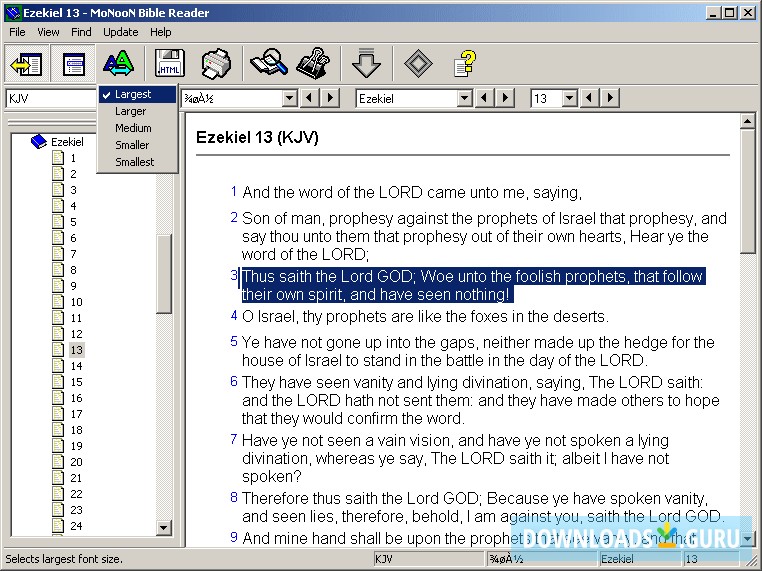This screenshot has height=571, width=762.
Task: Open search with the magnifier icon
Action: 268,64
